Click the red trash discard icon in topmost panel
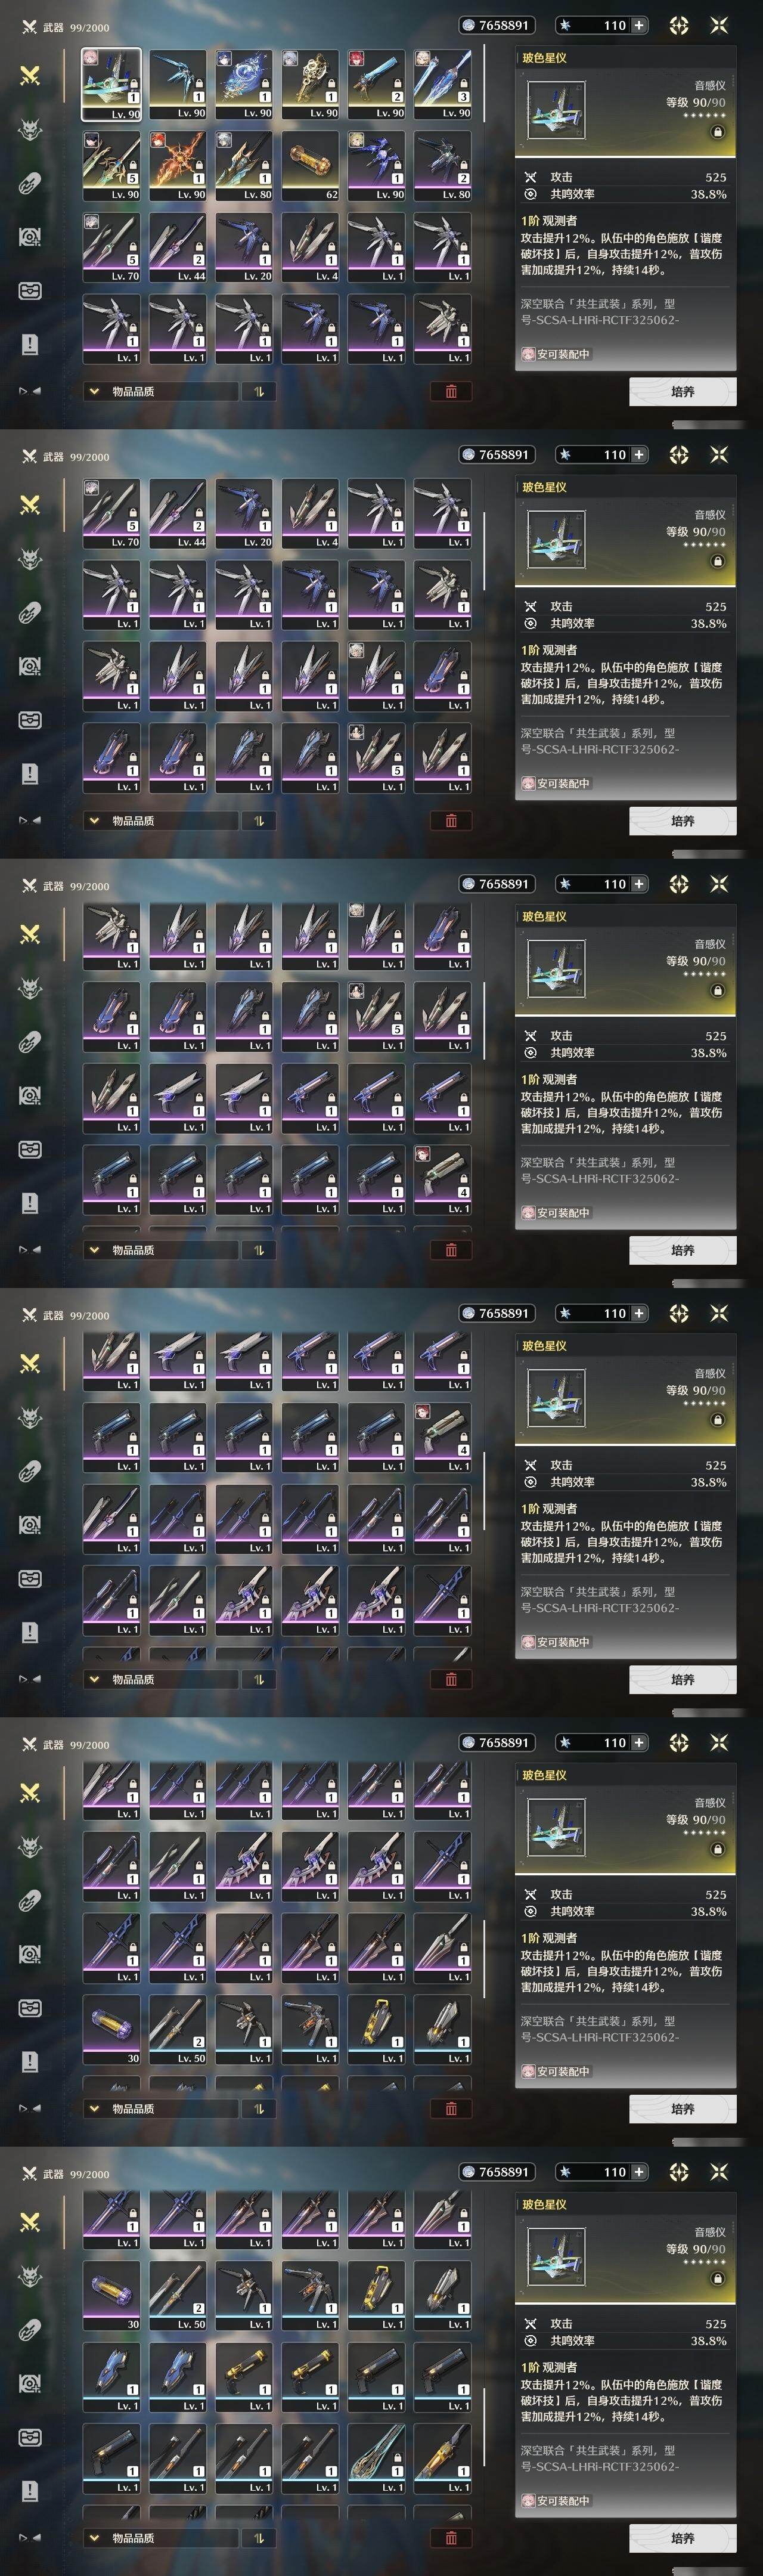 click(x=451, y=391)
